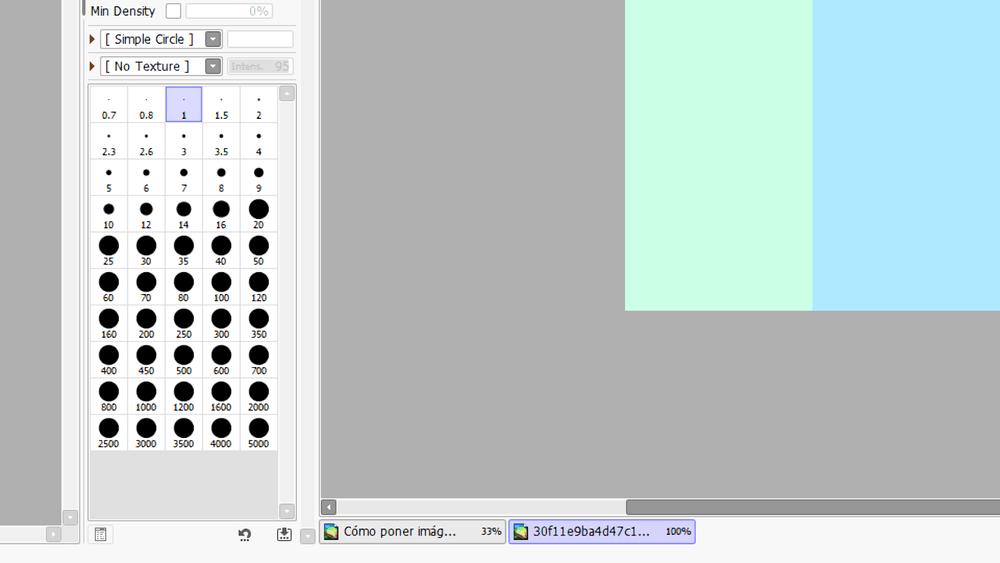Click left panel scroll right arrow
The height and width of the screenshot is (563, 1000).
coord(54,534)
